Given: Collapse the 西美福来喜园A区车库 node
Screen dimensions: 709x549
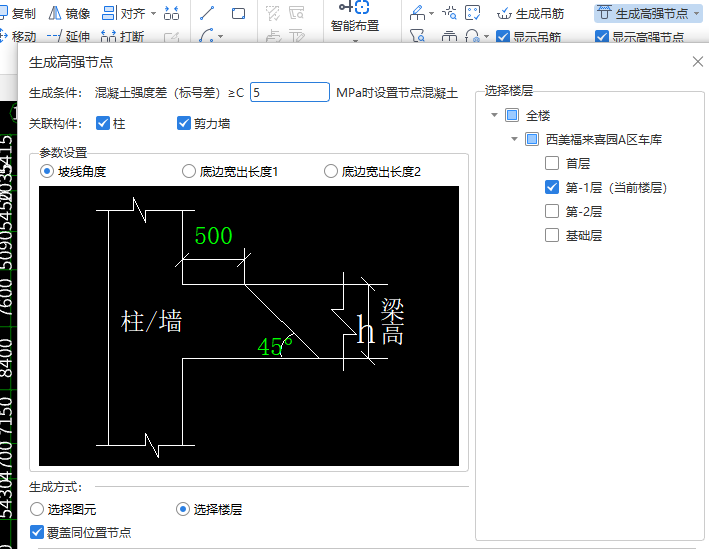Looking at the screenshot, I should (x=514, y=139).
